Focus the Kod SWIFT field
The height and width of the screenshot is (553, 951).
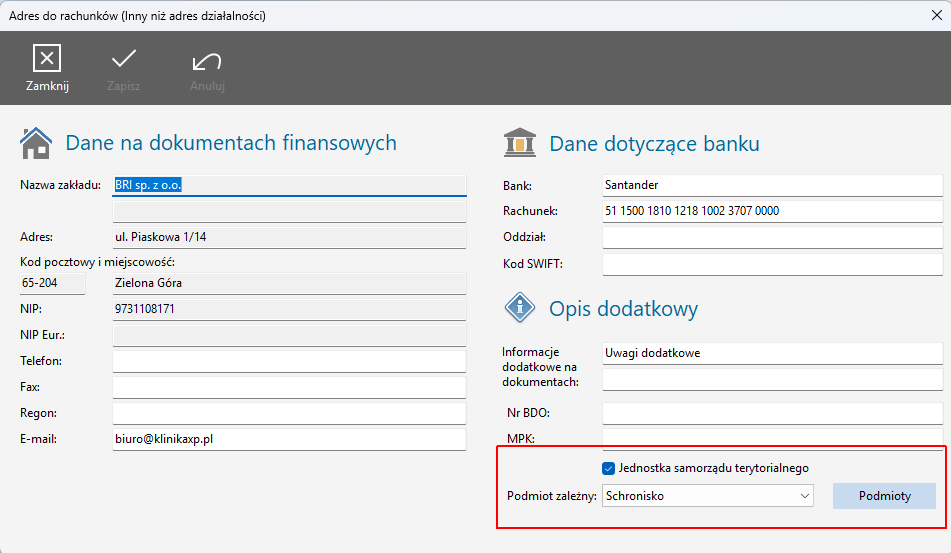(772, 263)
